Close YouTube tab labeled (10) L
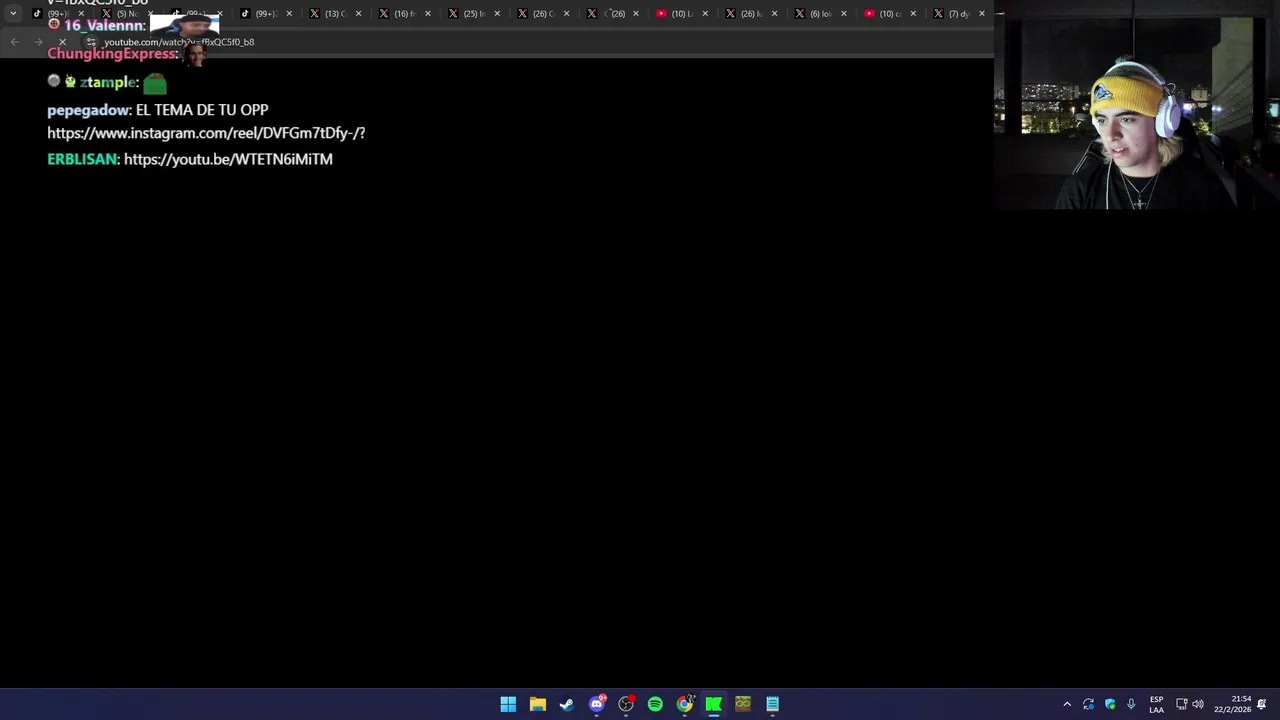This screenshot has width=1280, height=720. click(705, 14)
